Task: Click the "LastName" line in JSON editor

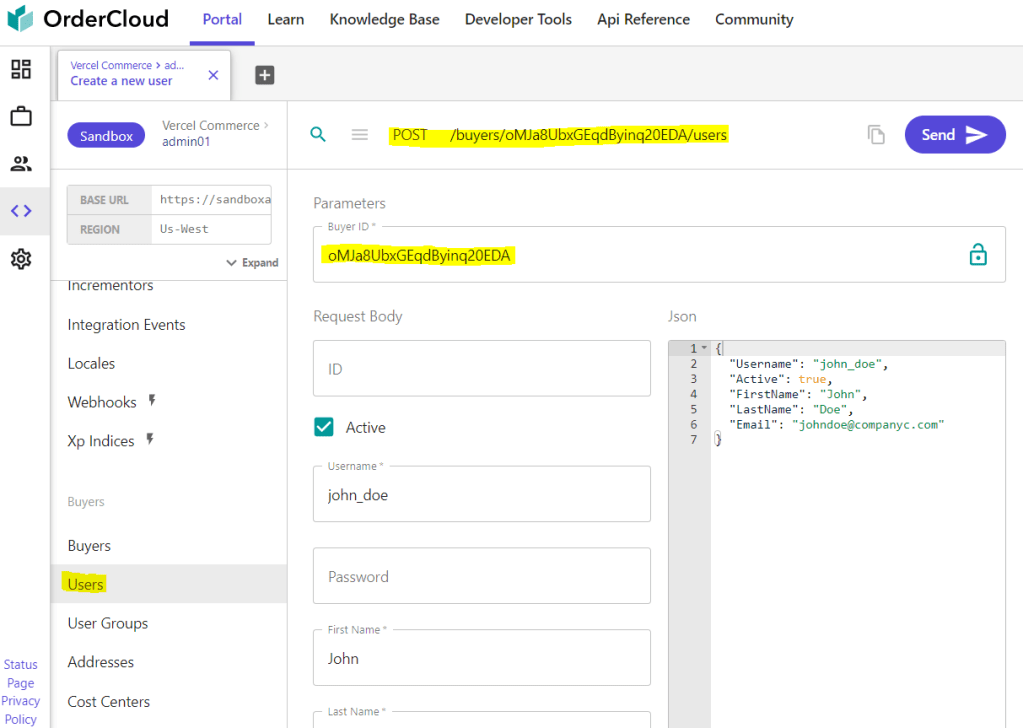Action: click(791, 410)
